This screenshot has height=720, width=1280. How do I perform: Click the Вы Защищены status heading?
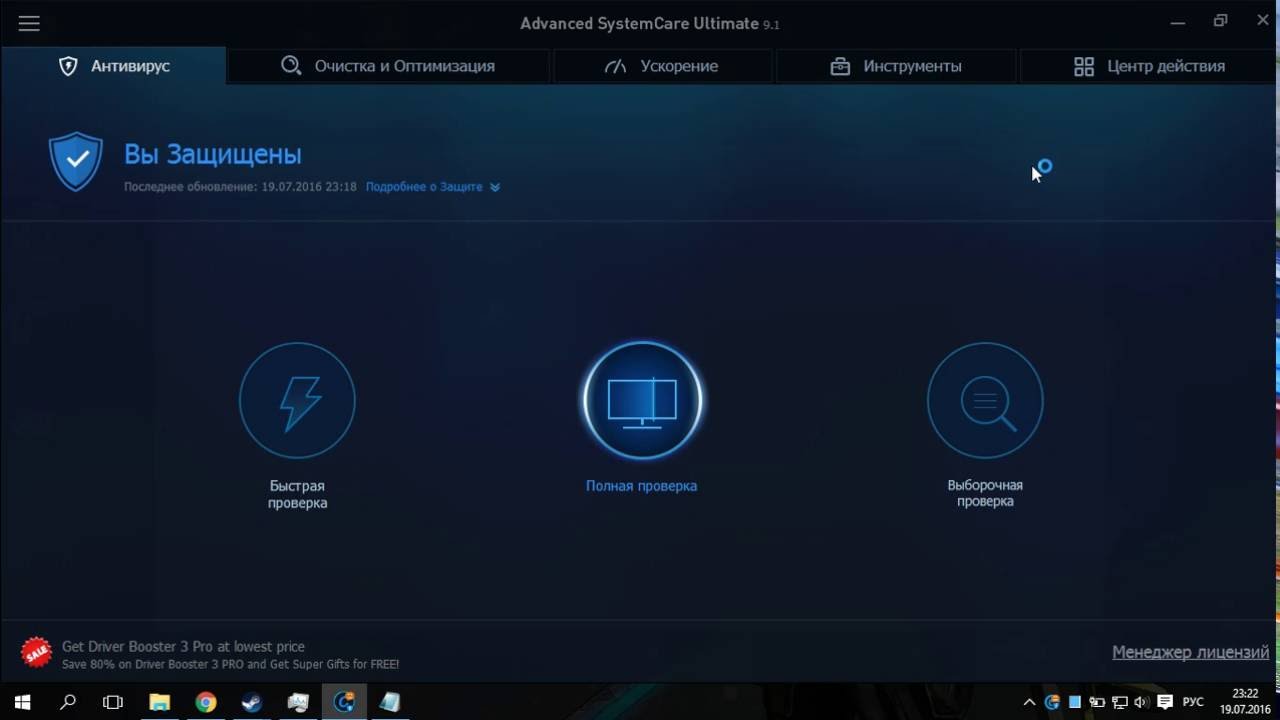click(x=212, y=154)
